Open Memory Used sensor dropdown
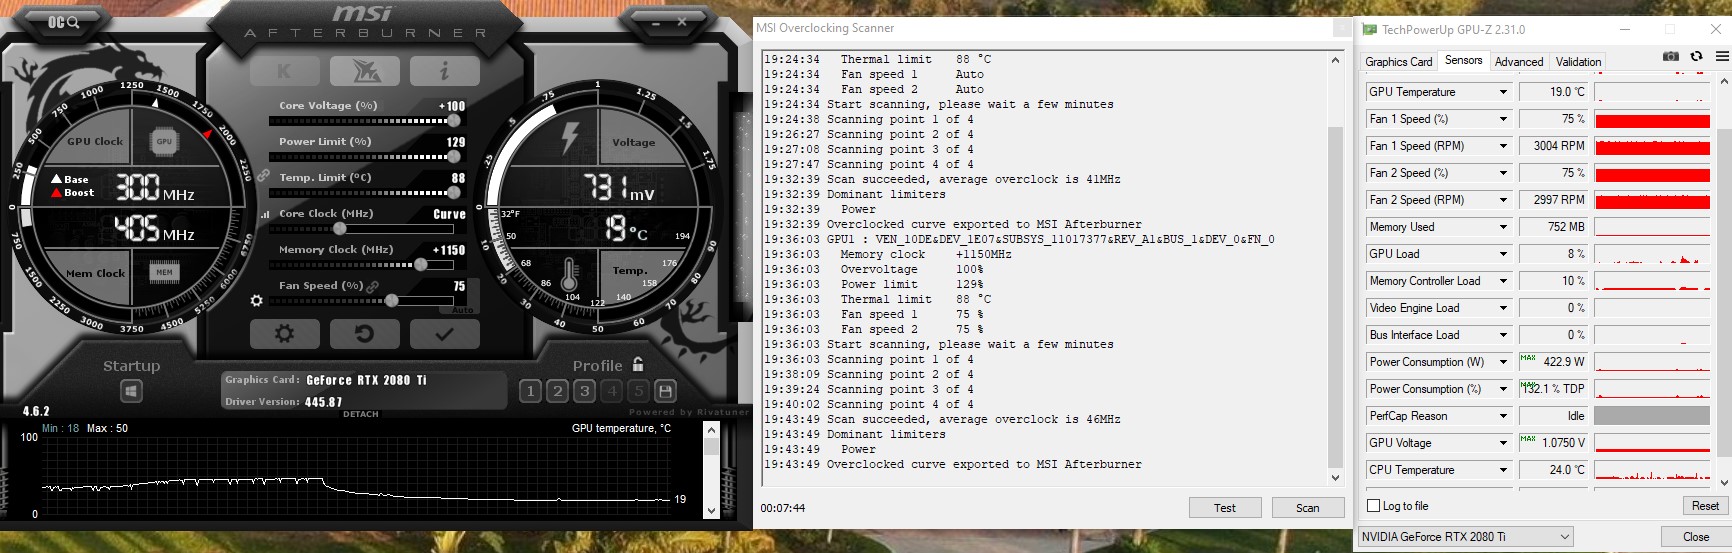 (1503, 227)
